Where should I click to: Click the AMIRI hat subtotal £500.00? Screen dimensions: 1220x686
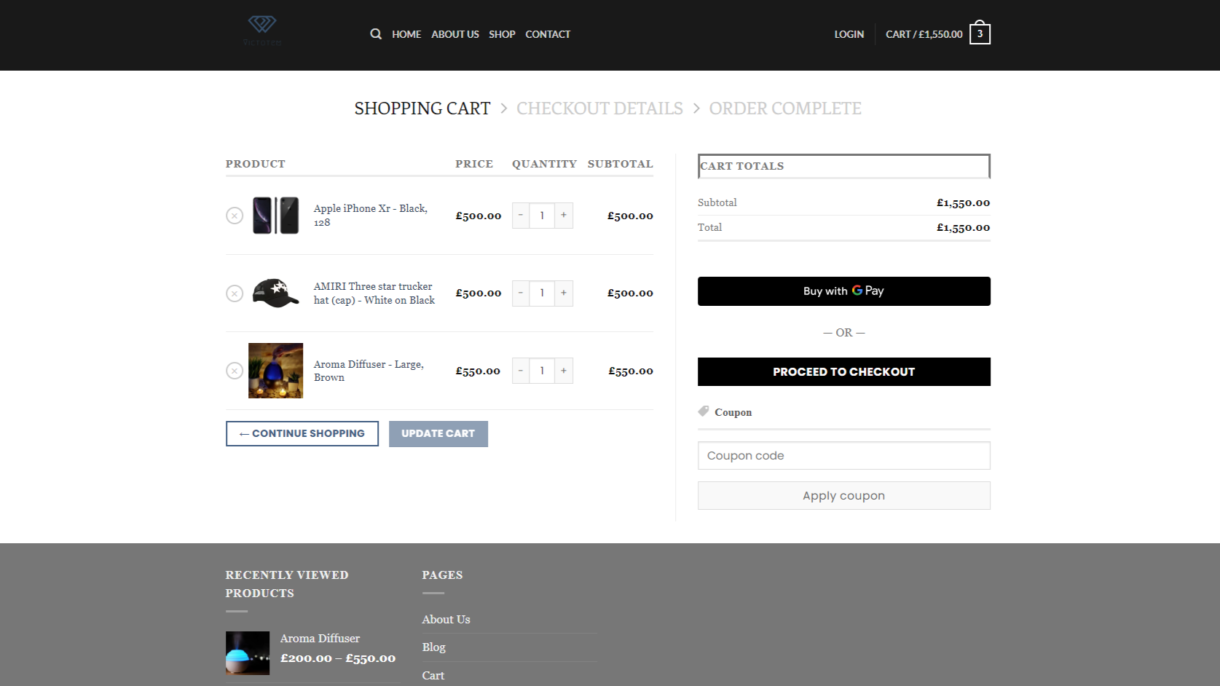630,293
